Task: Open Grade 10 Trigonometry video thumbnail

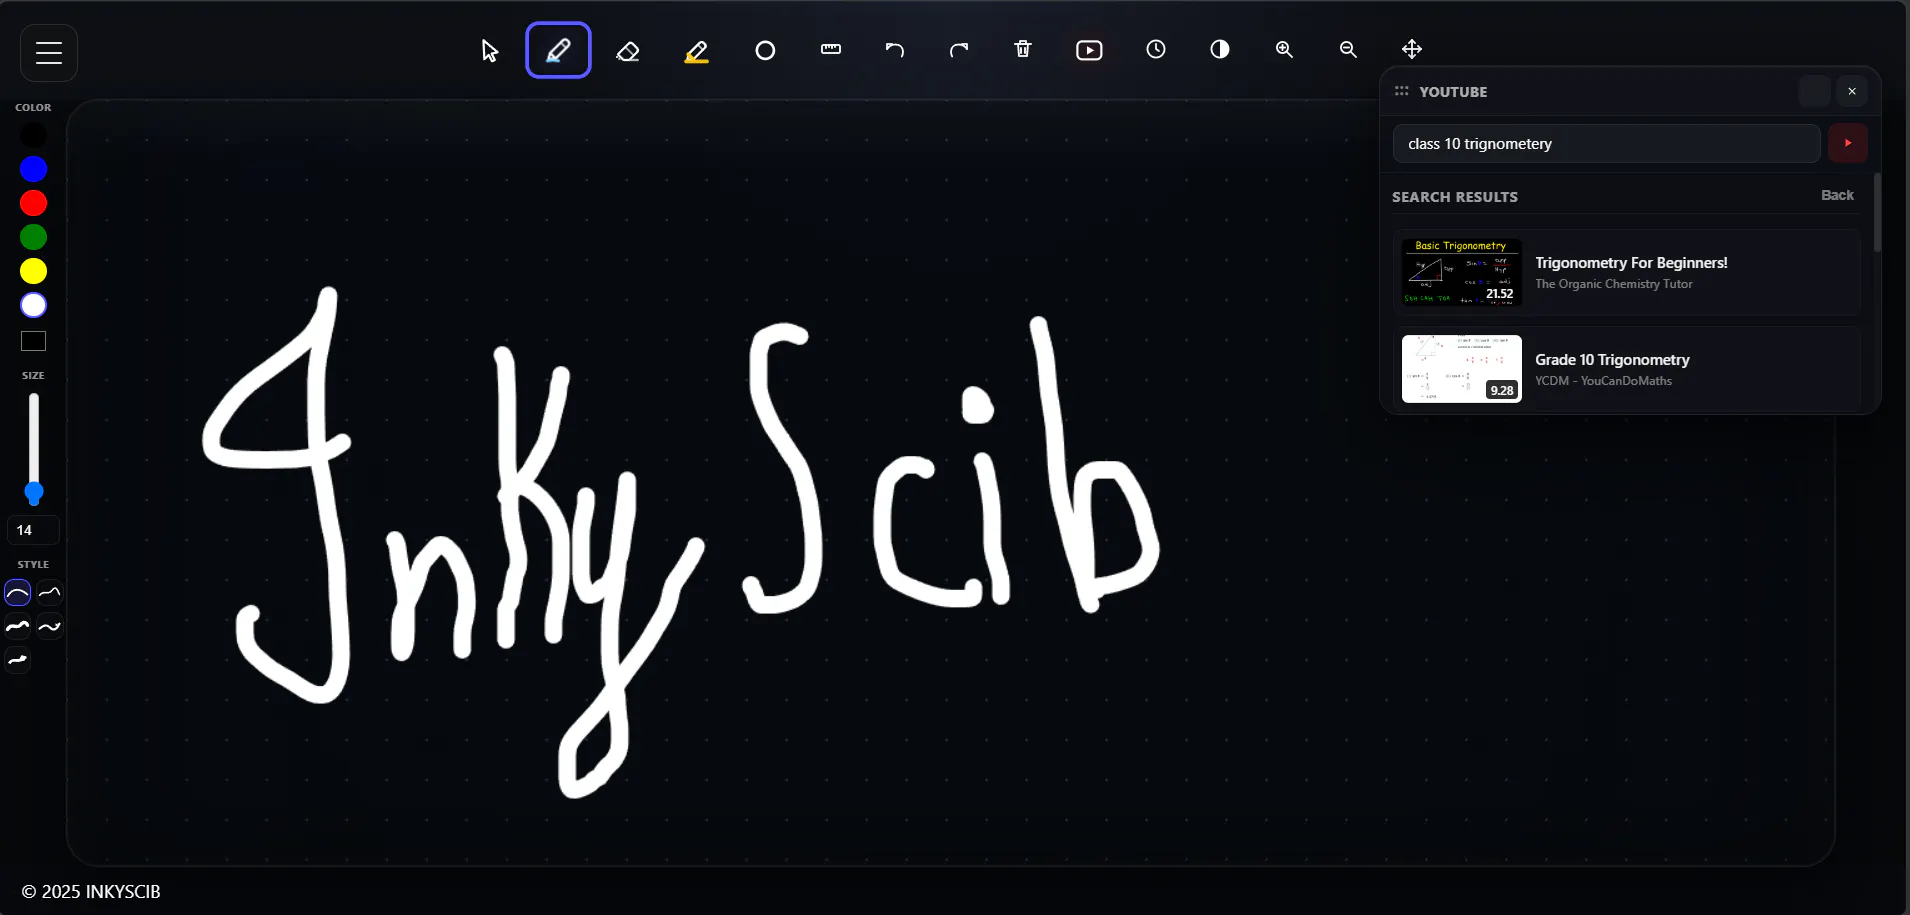Action: click(x=1461, y=369)
